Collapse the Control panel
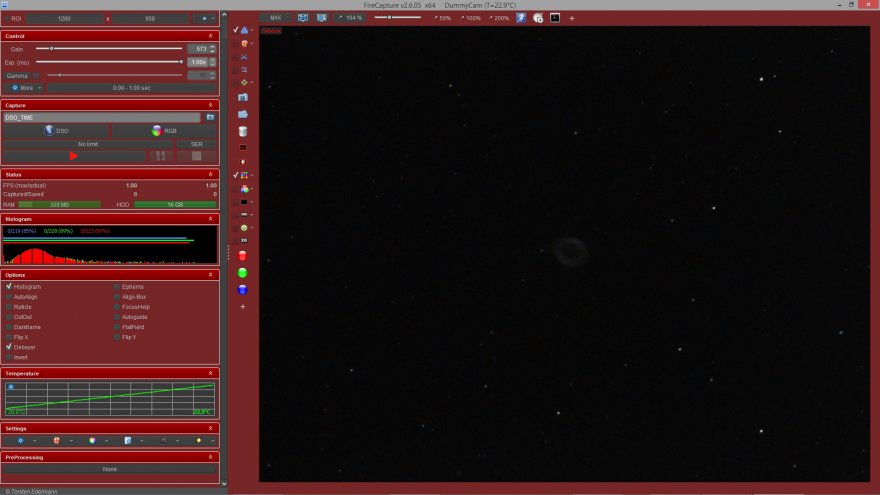The width and height of the screenshot is (880, 495). 210,36
